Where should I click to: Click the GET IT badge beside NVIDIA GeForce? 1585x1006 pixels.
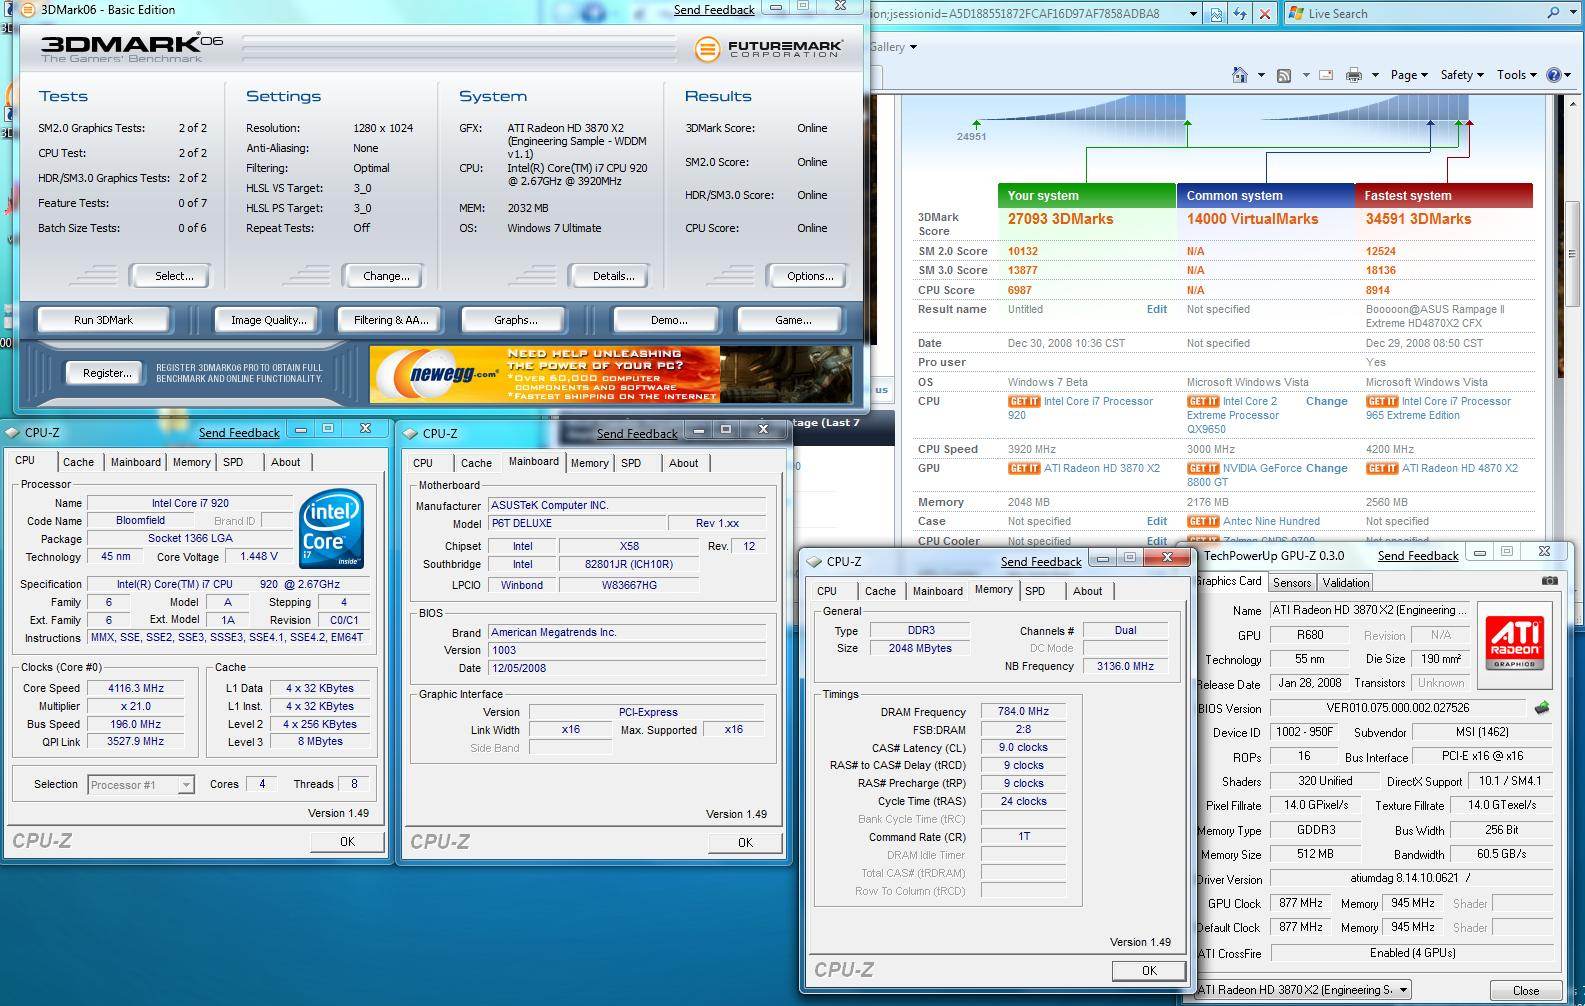(x=1203, y=468)
